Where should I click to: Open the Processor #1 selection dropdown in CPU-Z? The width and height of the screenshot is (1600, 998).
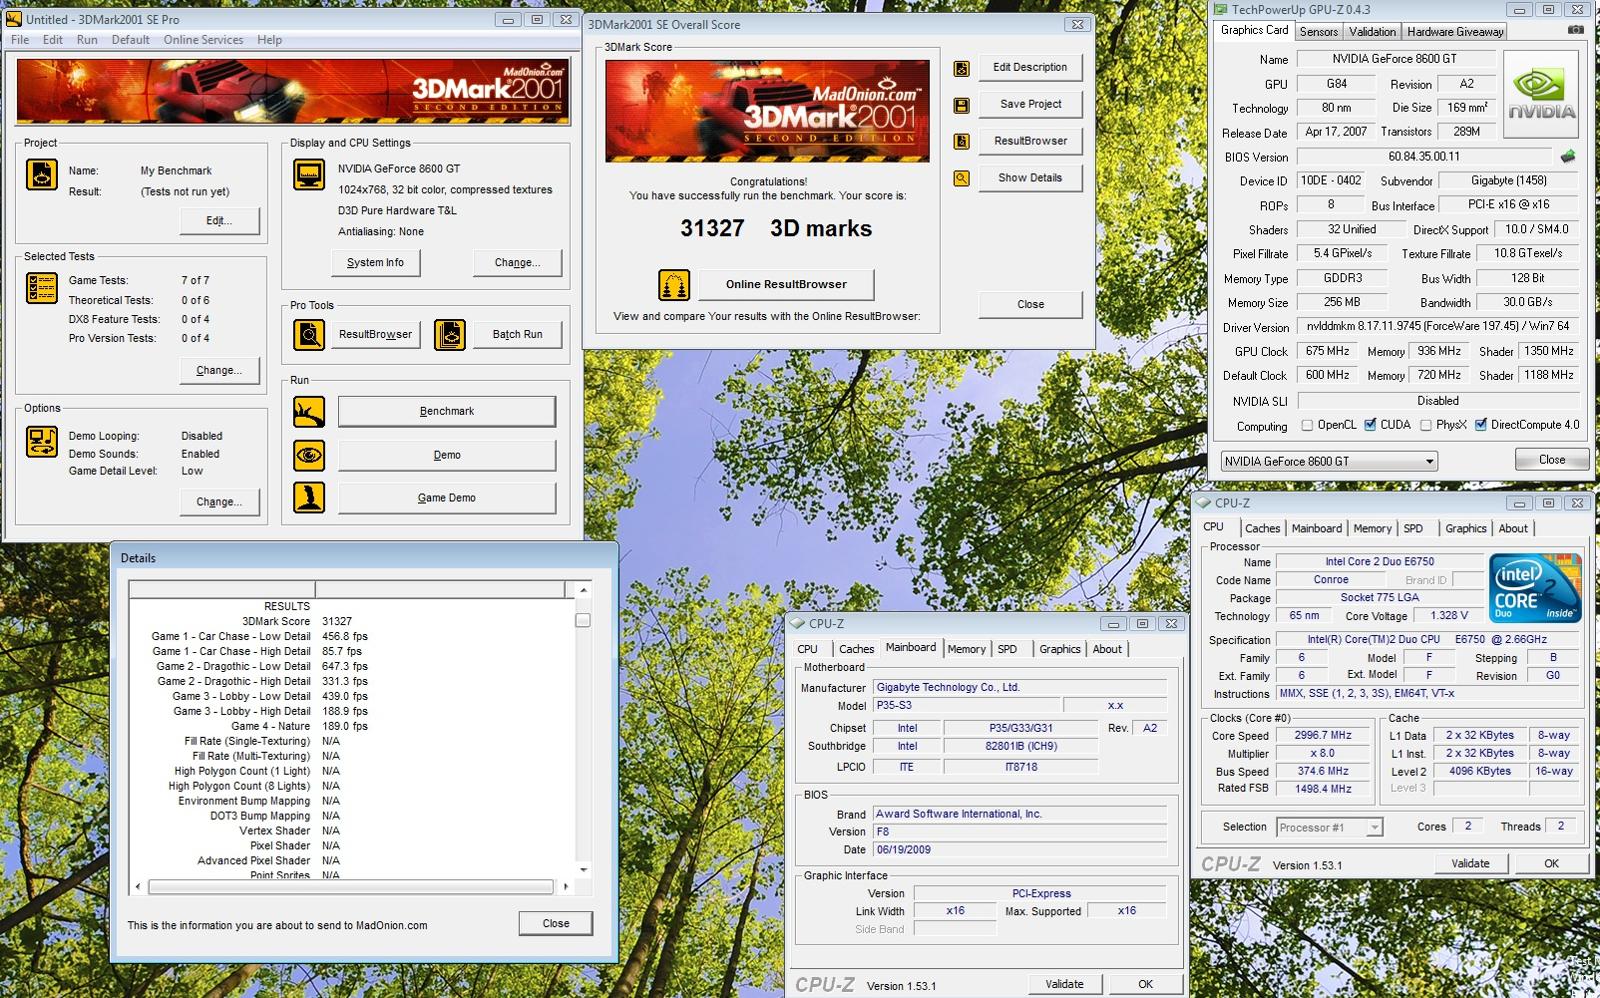click(x=1329, y=827)
